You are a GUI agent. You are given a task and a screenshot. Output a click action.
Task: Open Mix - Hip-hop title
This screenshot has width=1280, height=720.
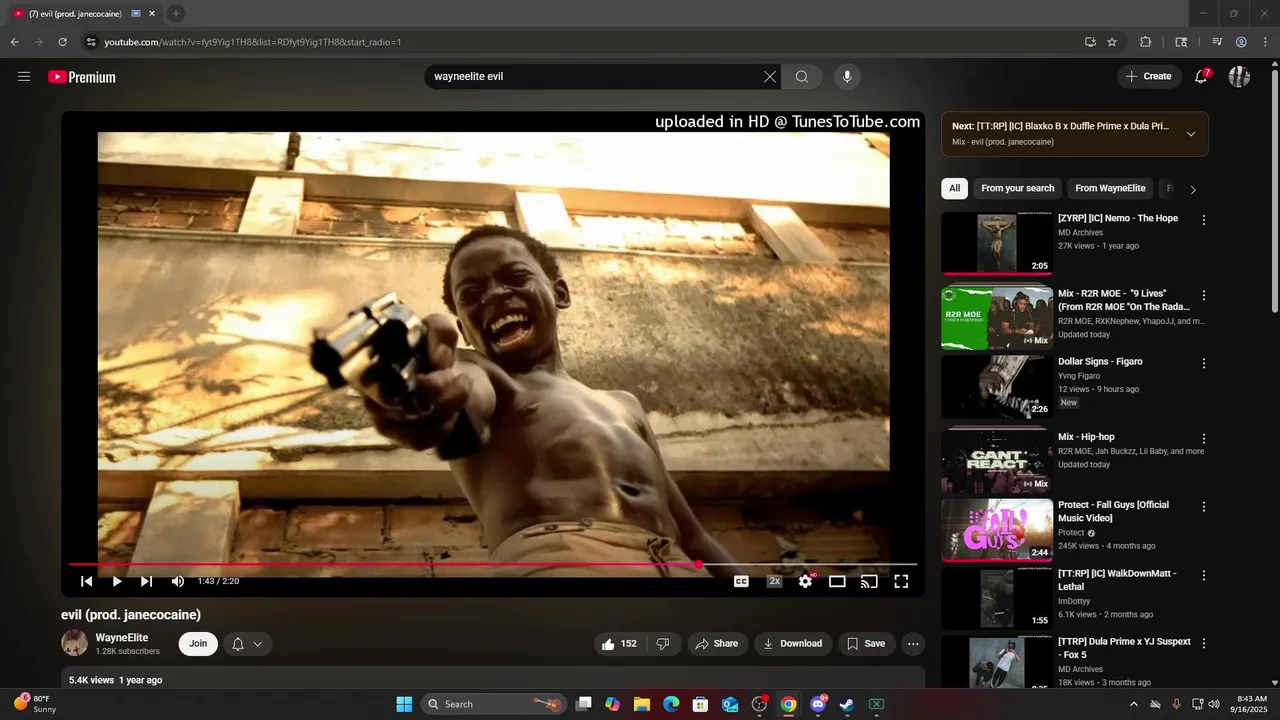(x=1086, y=437)
